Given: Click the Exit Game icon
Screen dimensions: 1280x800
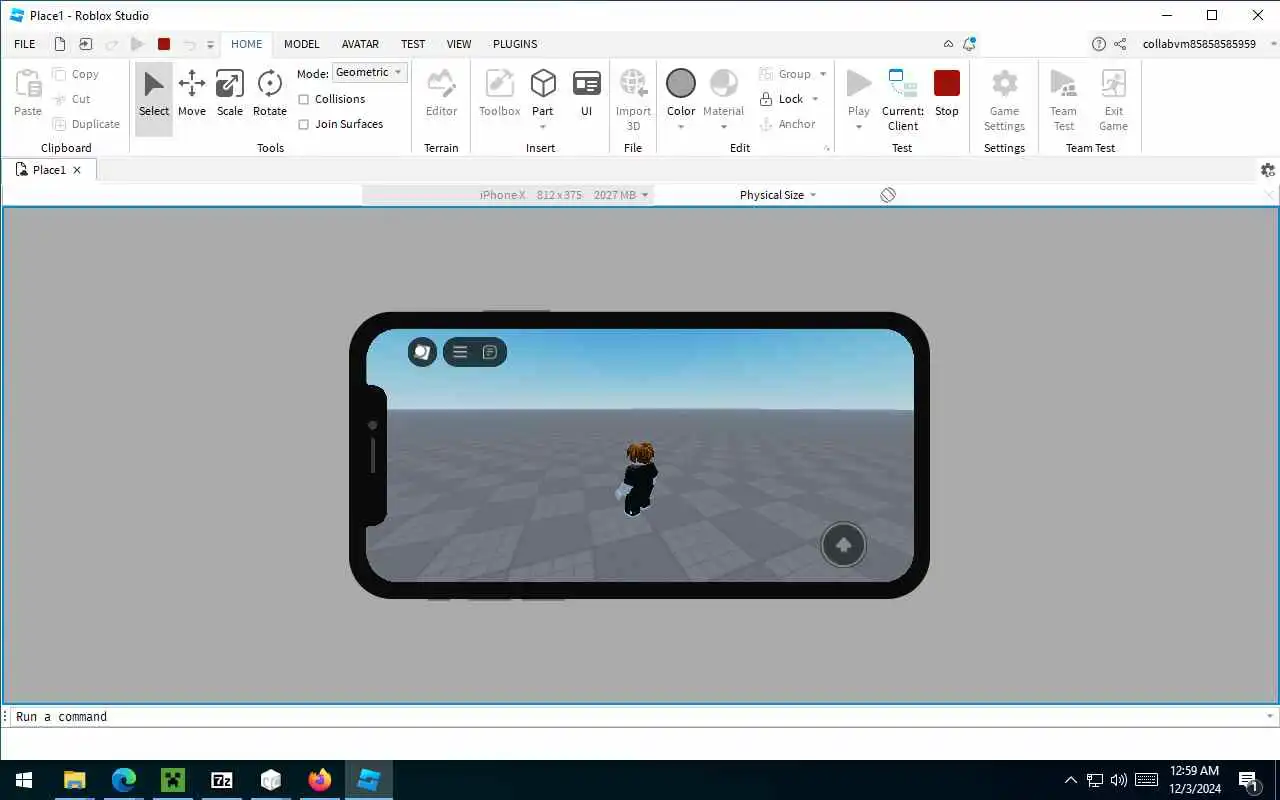Looking at the screenshot, I should click(x=1113, y=84).
